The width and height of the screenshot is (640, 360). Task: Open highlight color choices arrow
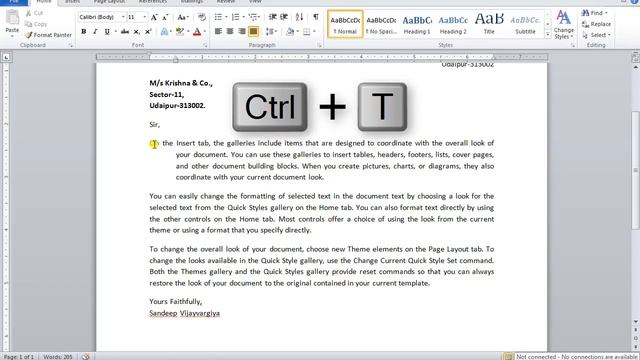[188, 31]
